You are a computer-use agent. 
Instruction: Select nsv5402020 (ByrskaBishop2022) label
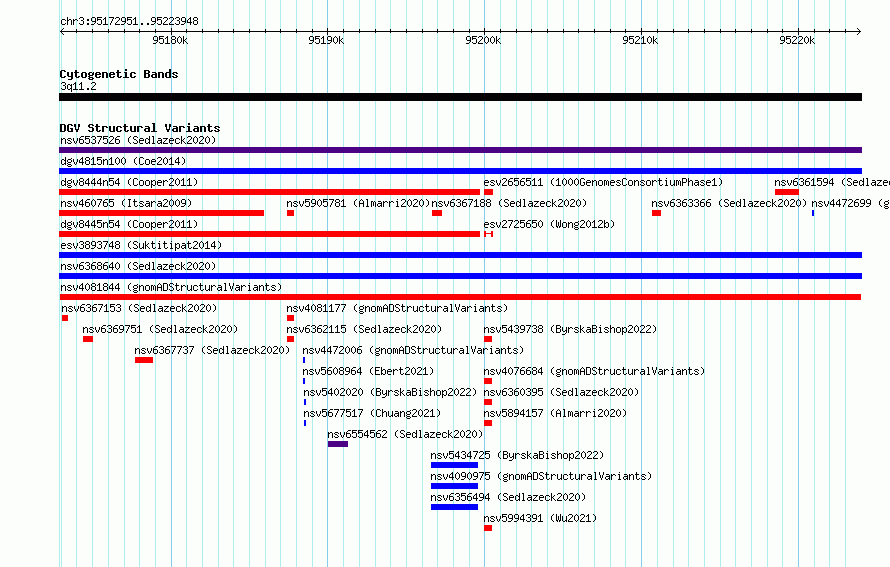(x=390, y=392)
